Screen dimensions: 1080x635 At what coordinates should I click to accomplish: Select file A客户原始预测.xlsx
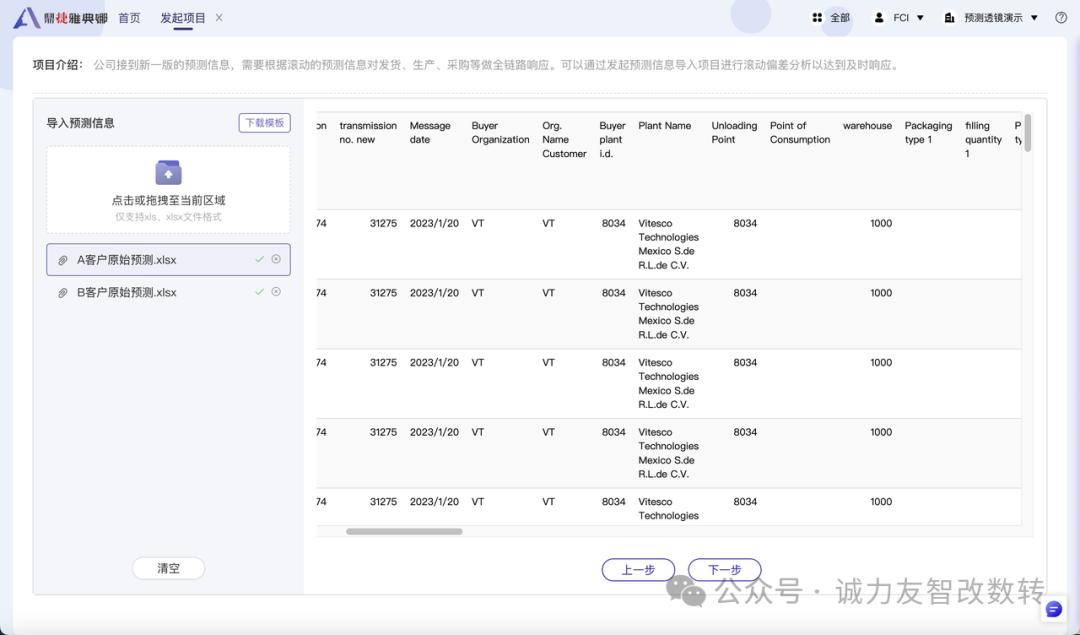168,260
